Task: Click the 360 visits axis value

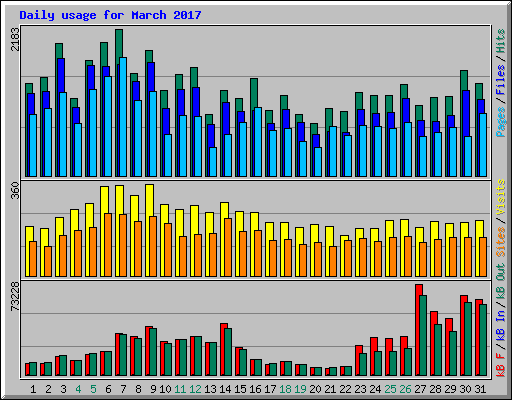Action: [x=15, y=190]
